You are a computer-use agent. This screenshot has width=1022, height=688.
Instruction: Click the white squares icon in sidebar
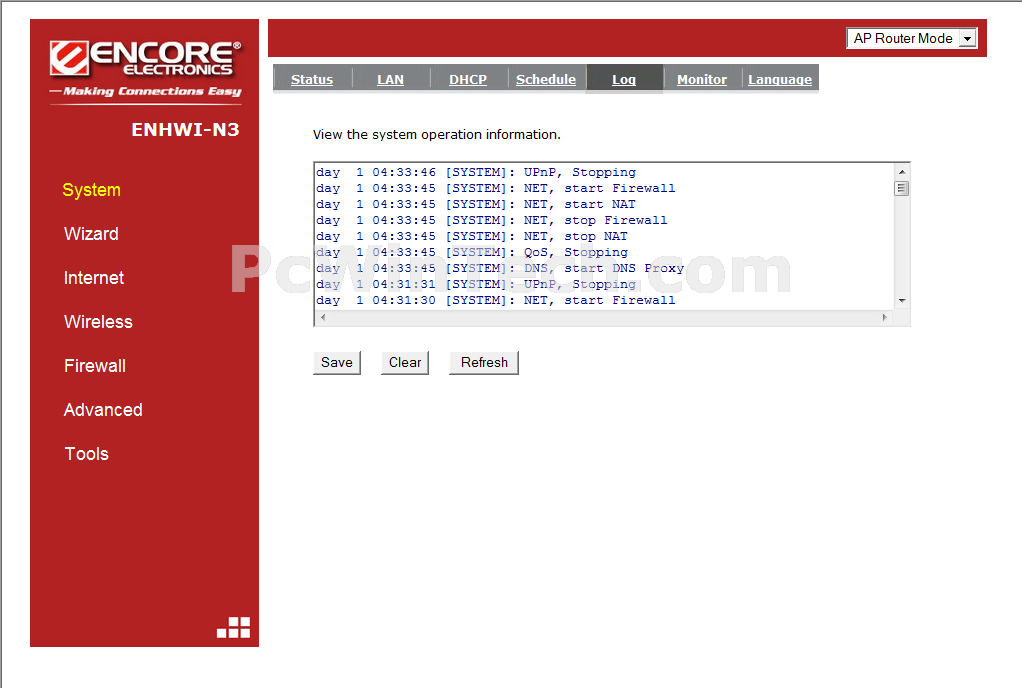click(x=233, y=627)
